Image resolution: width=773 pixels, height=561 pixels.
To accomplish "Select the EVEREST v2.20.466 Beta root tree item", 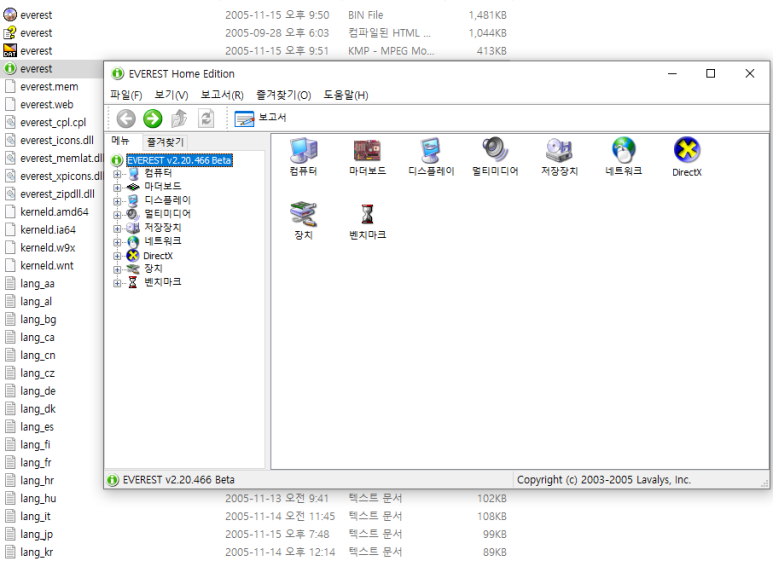I will pos(179,160).
